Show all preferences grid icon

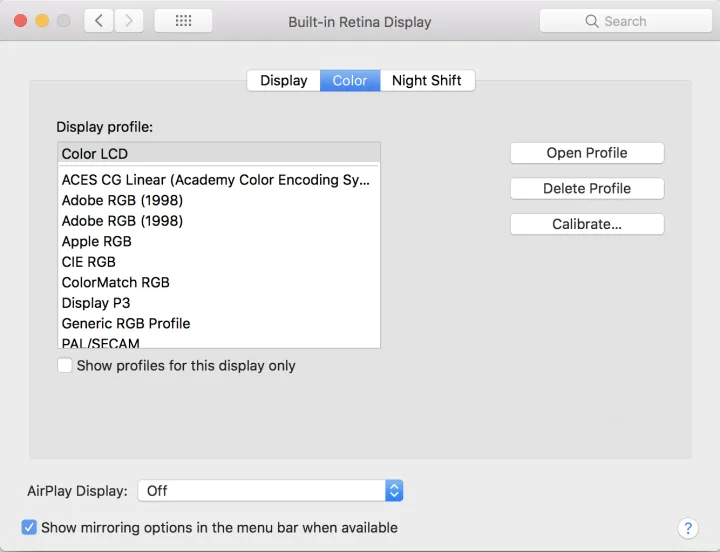183,21
